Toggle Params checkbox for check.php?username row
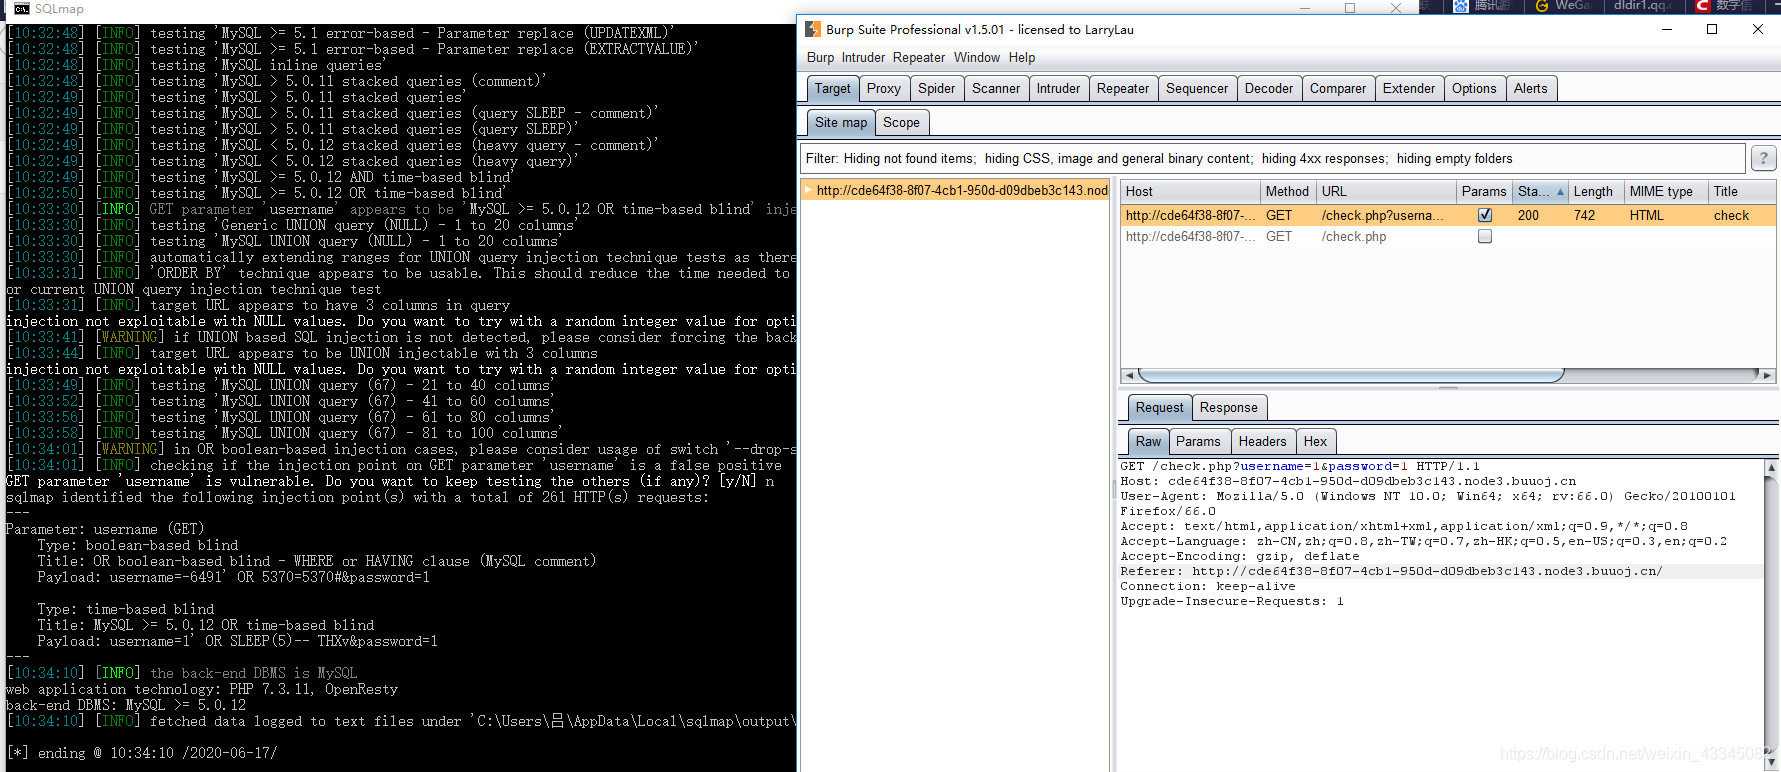1781x772 pixels. coord(1485,215)
